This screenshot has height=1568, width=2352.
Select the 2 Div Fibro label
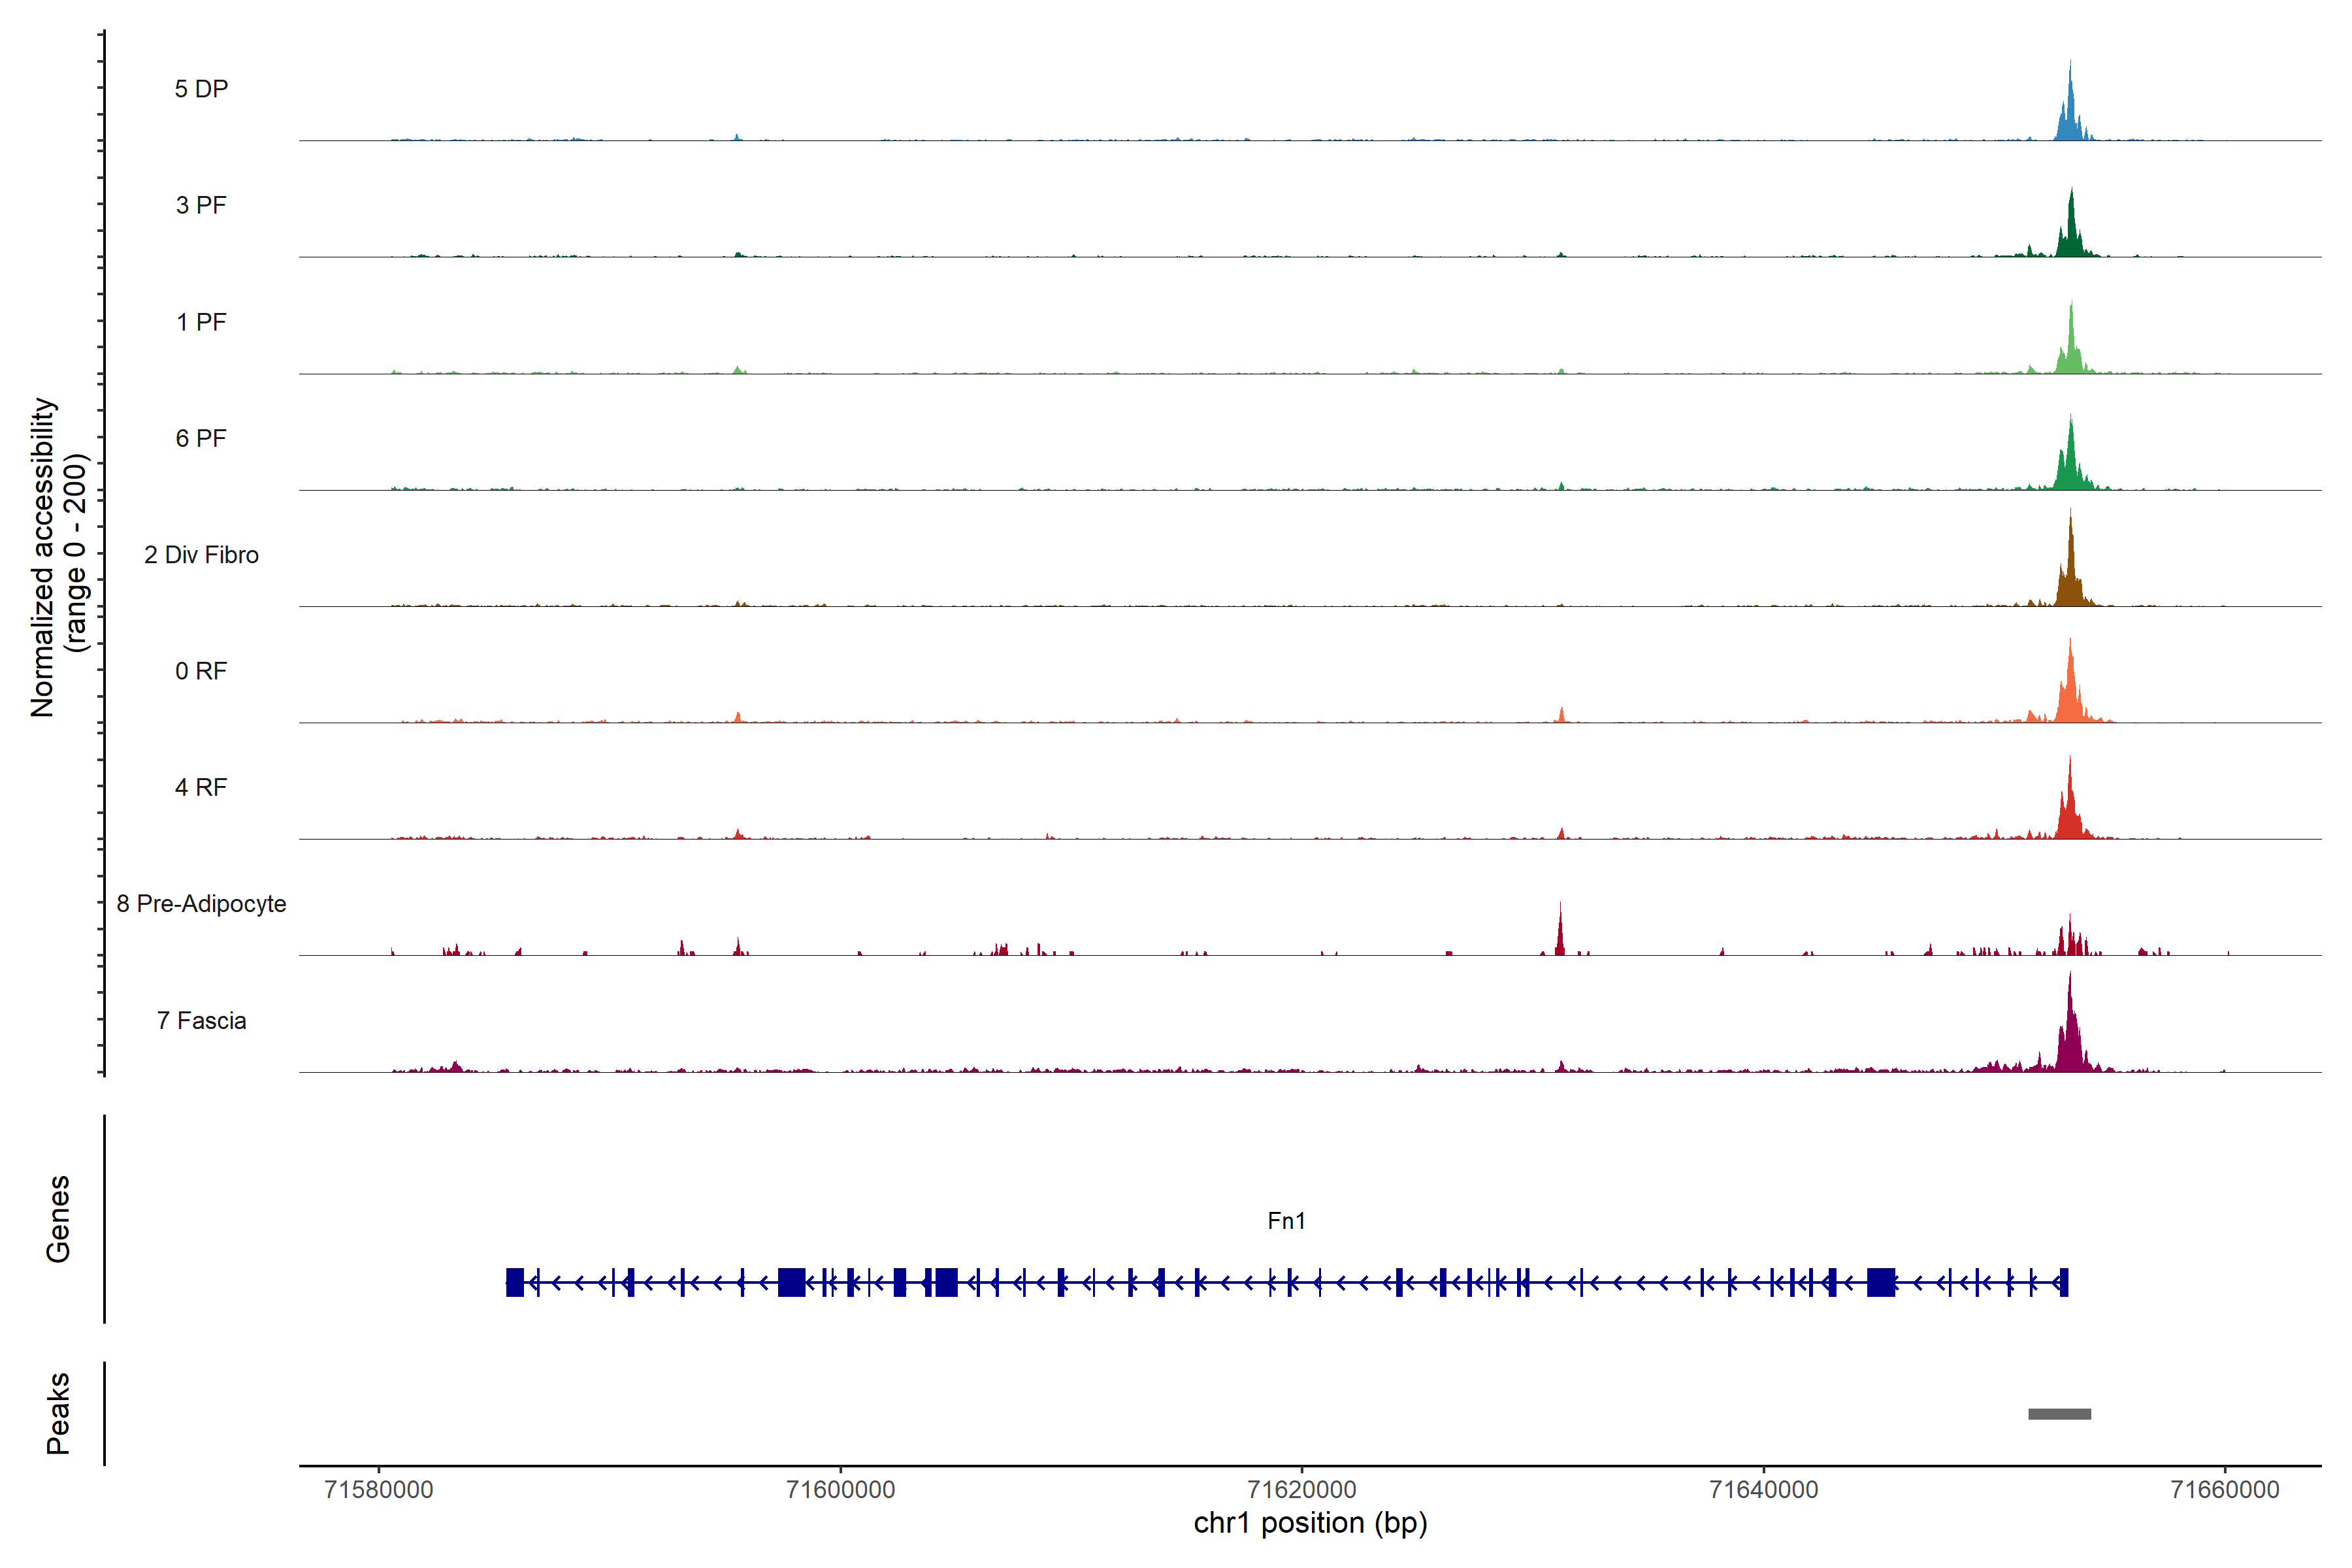[201, 555]
